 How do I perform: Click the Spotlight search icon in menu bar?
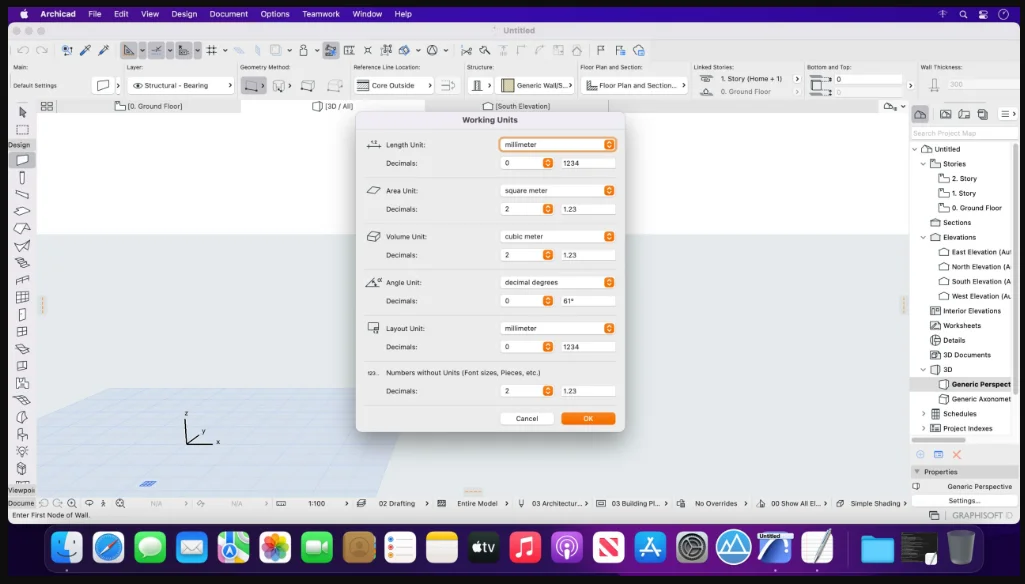tap(963, 14)
